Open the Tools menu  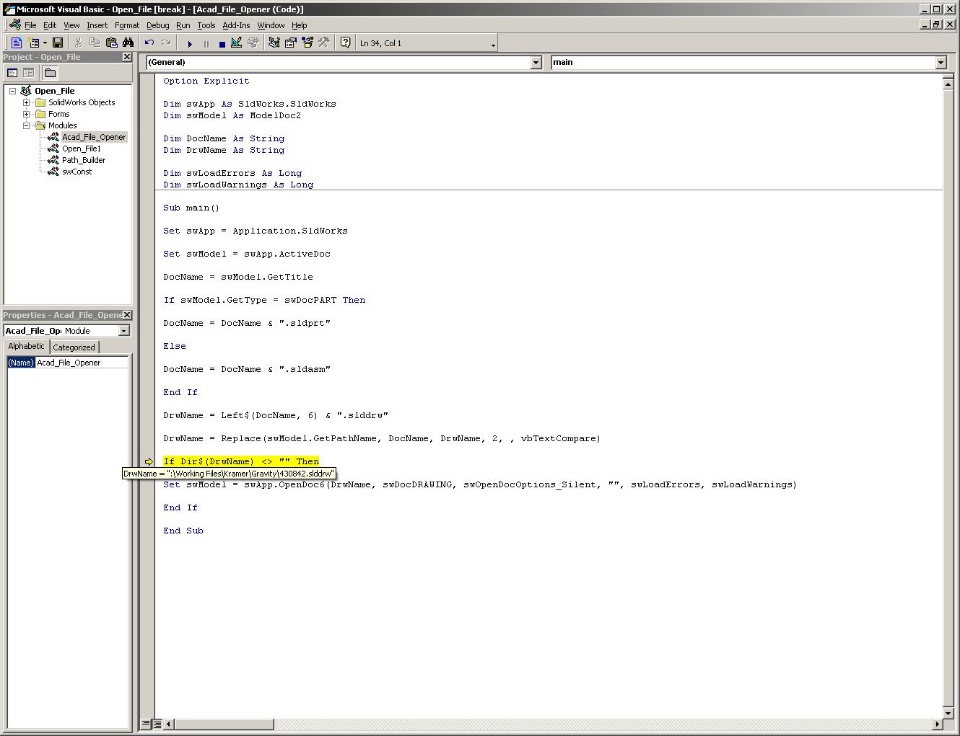(x=206, y=25)
